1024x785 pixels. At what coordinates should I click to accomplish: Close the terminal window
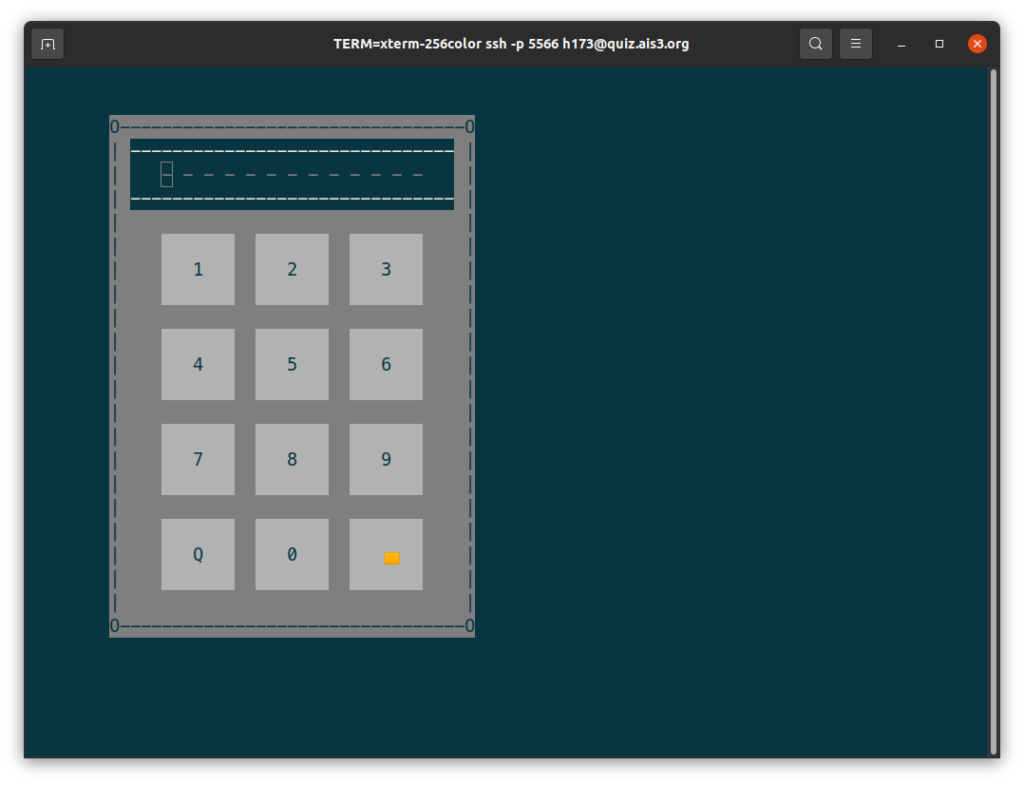(x=977, y=44)
